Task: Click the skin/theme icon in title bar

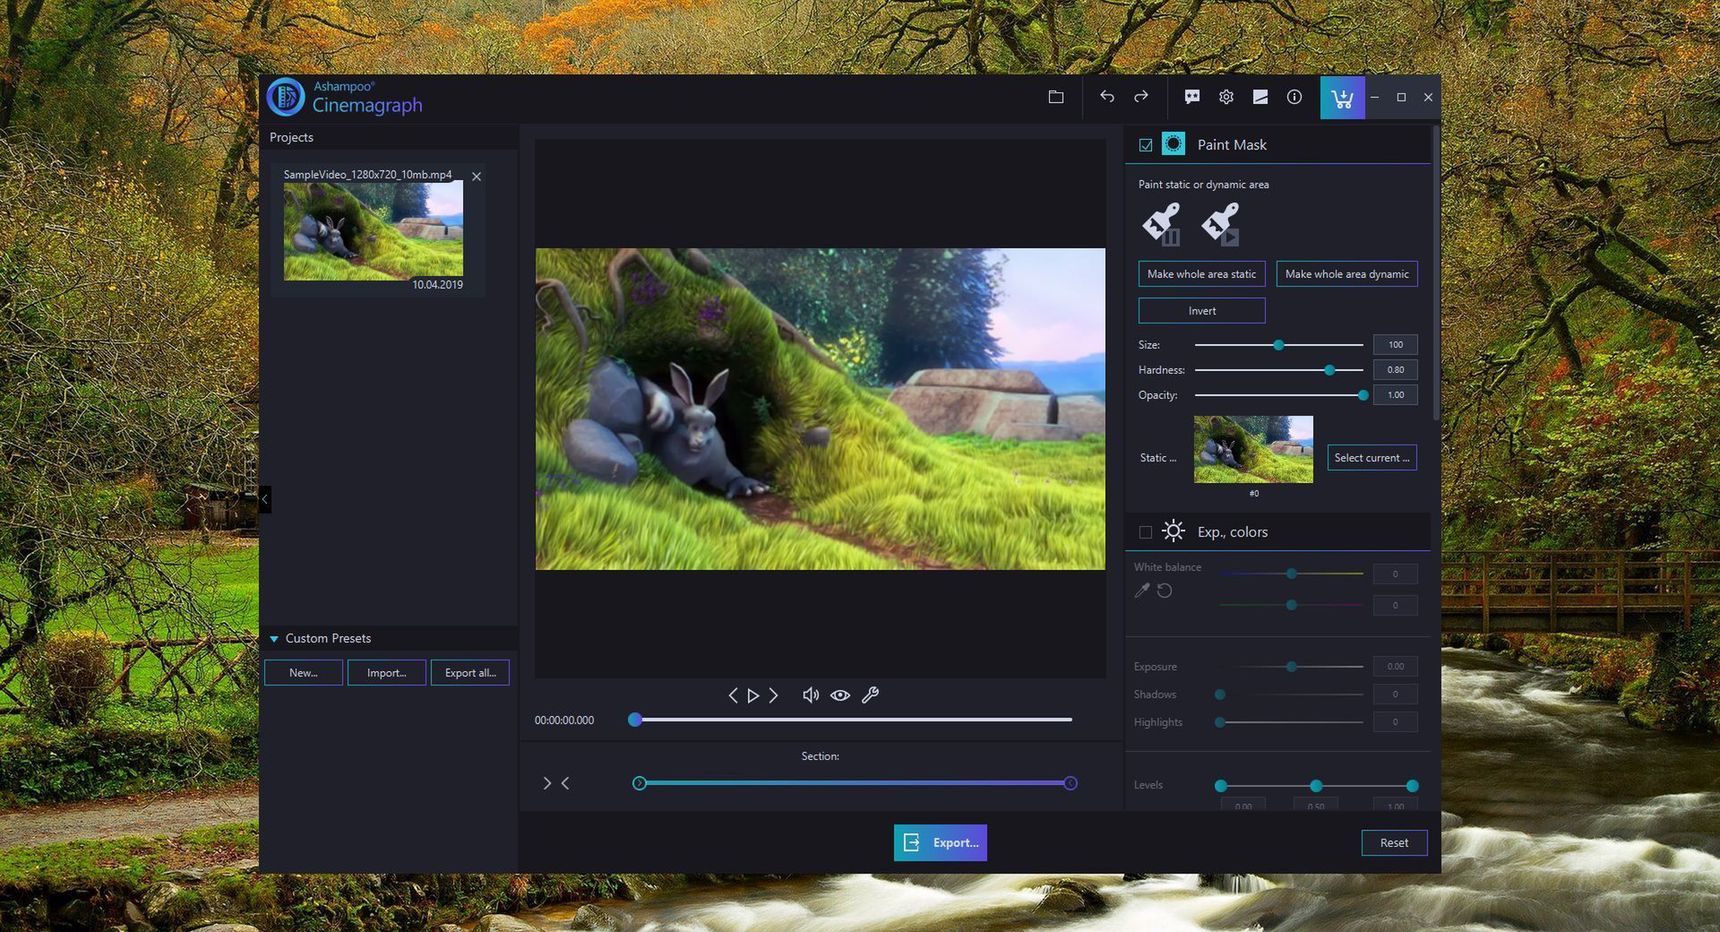Action: (x=1260, y=97)
